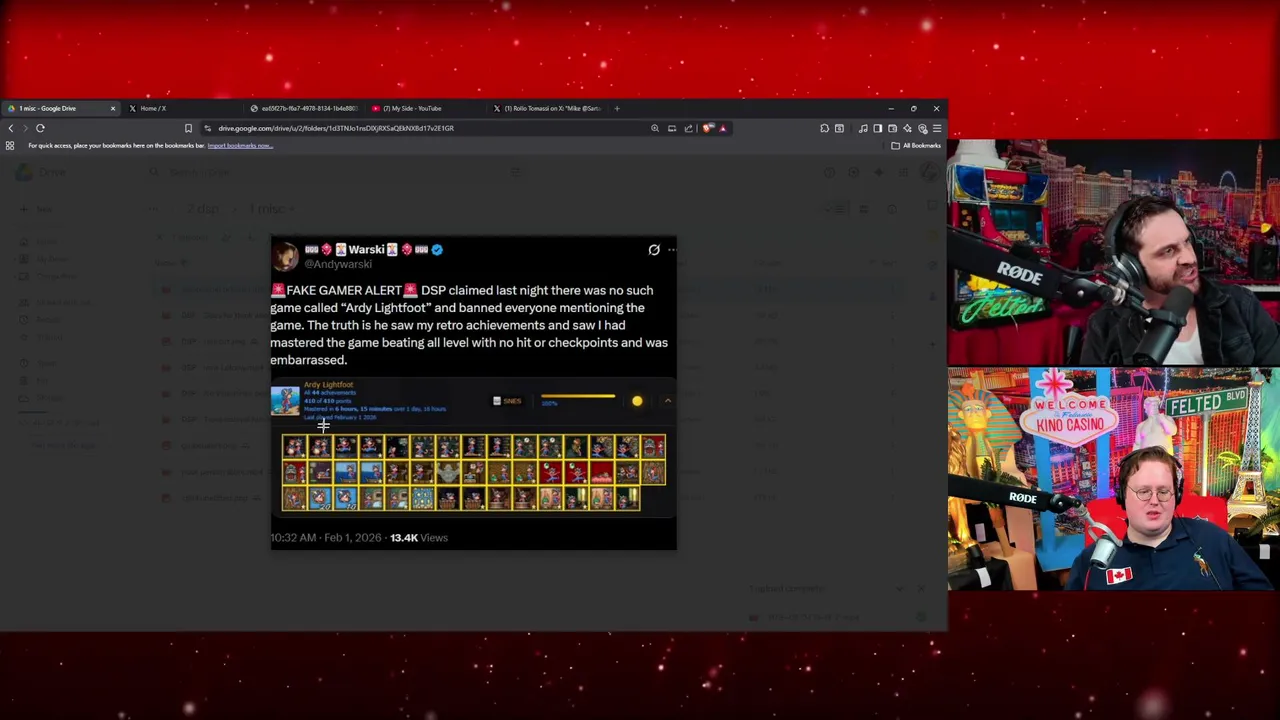Open the zoom magnifier in address bar

(655, 128)
